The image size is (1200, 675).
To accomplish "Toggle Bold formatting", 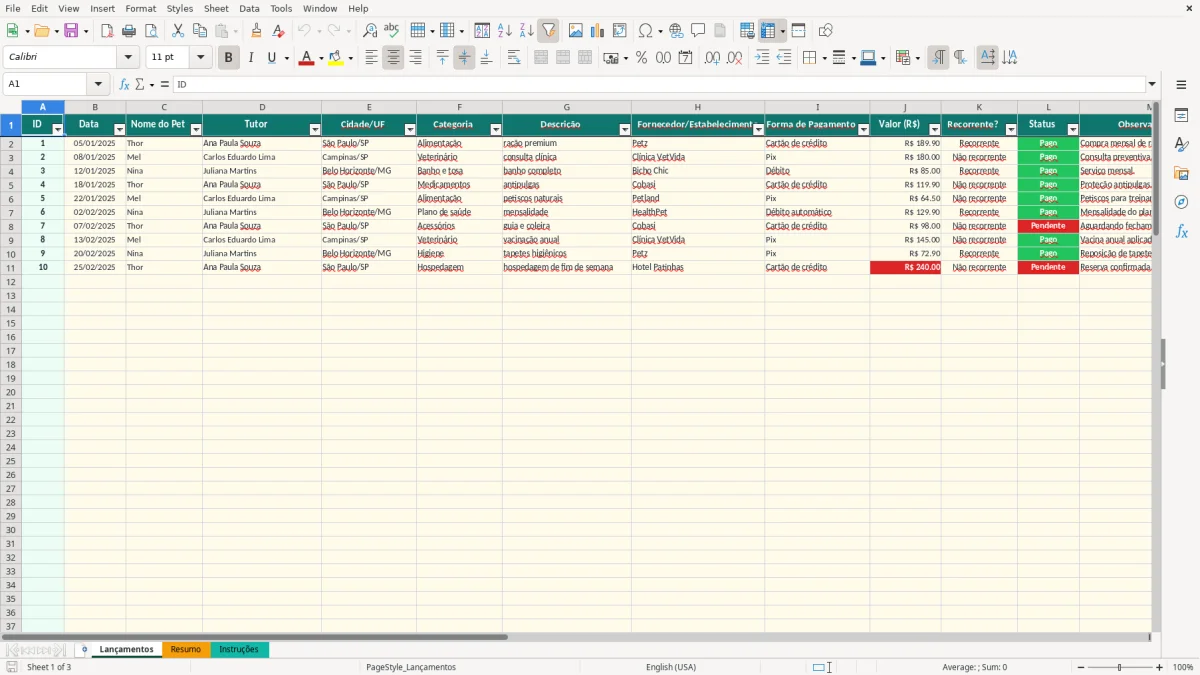I will click(228, 58).
